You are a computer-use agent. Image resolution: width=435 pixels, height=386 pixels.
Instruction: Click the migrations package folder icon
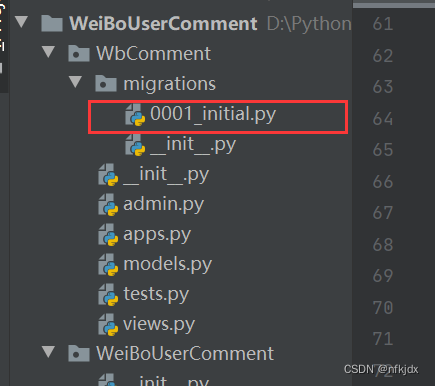tap(106, 83)
